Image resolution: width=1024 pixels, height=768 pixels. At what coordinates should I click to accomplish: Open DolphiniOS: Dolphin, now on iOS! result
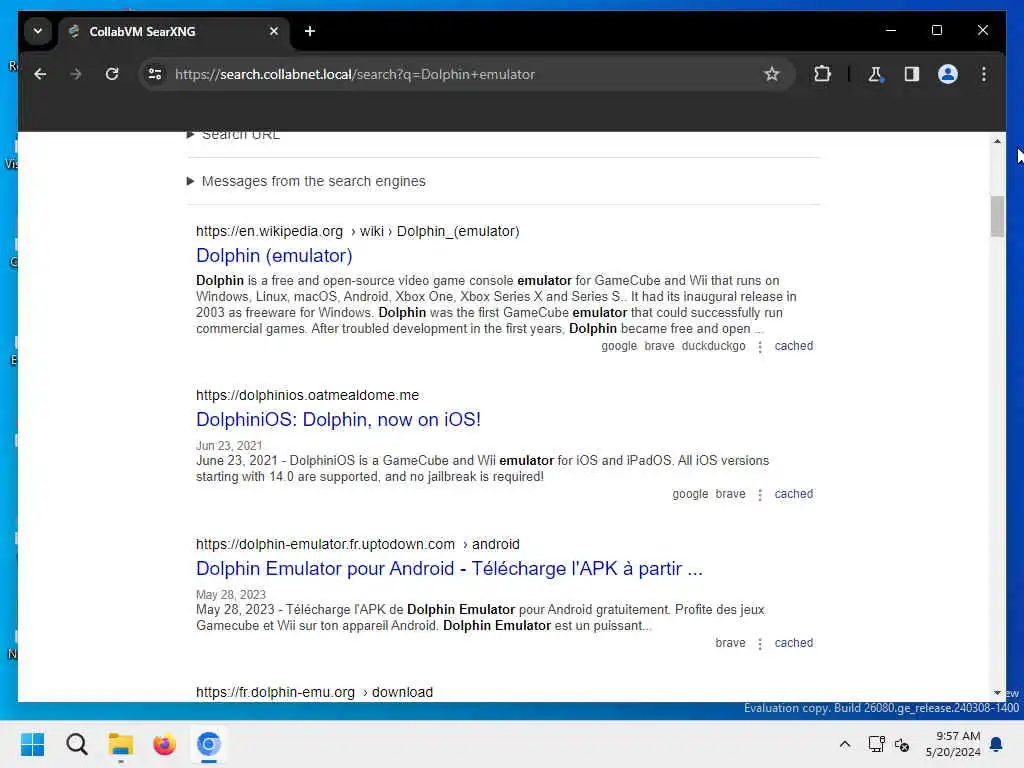(x=338, y=419)
